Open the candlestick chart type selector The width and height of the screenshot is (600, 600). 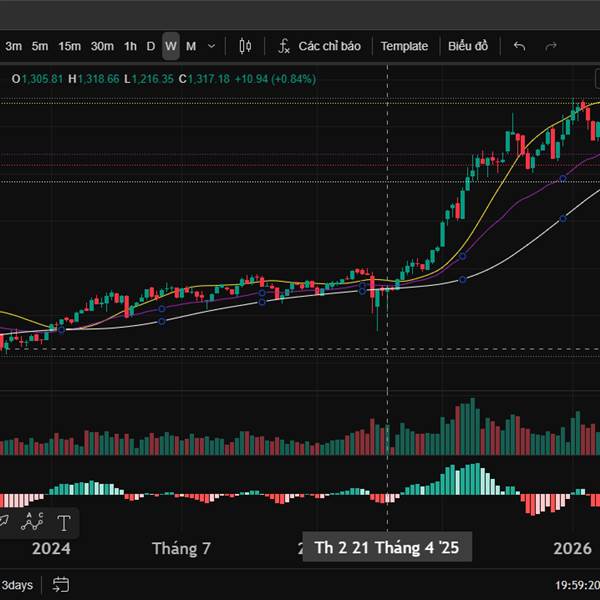245,46
